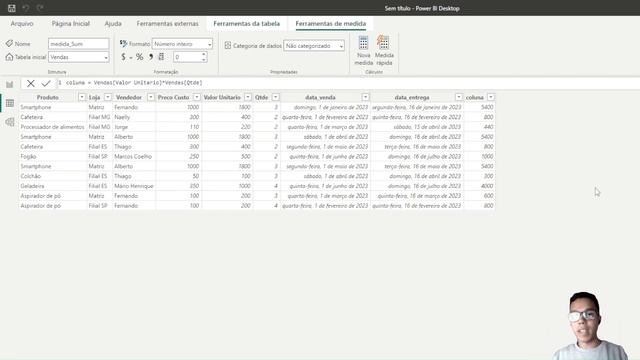Select the data_entrega column header

412,98
